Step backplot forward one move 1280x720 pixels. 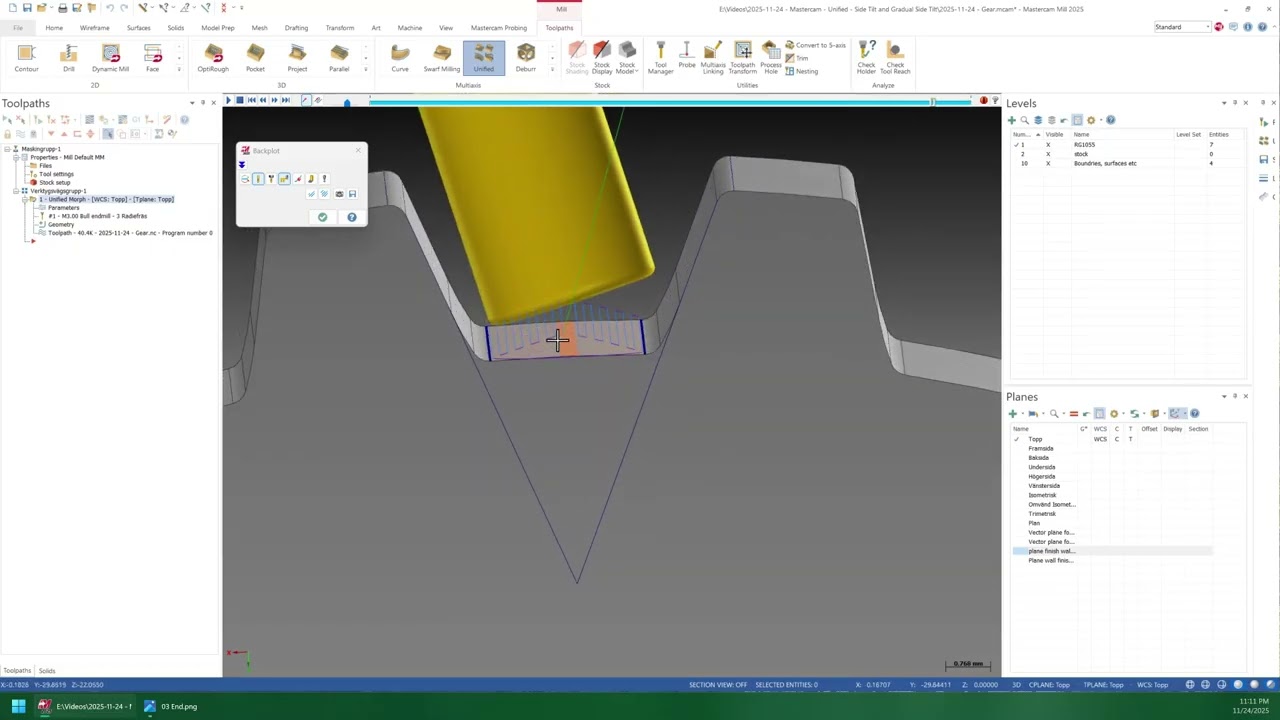(x=274, y=100)
